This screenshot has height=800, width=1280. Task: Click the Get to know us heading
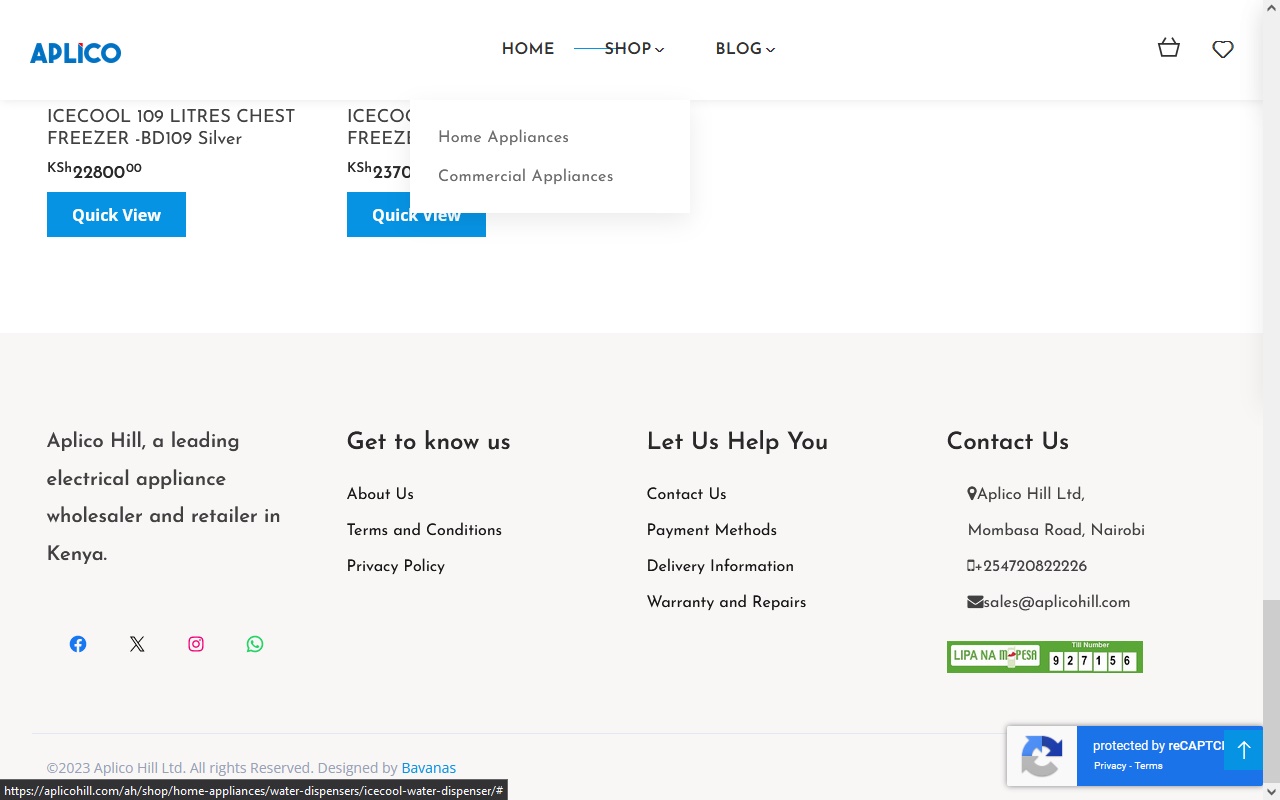(428, 441)
